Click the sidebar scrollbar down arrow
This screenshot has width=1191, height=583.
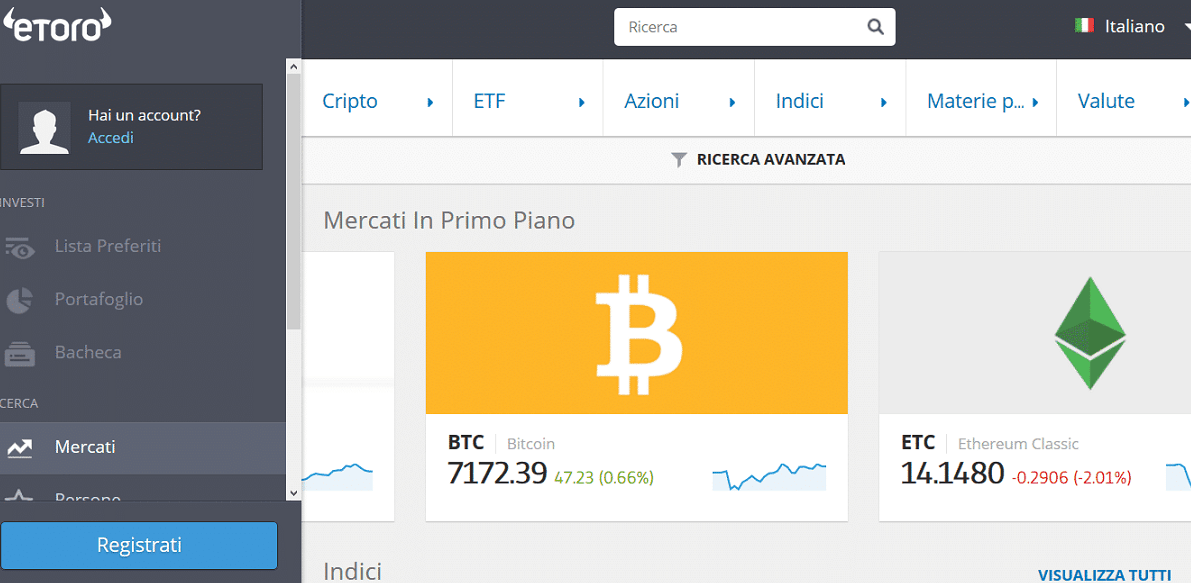[294, 493]
